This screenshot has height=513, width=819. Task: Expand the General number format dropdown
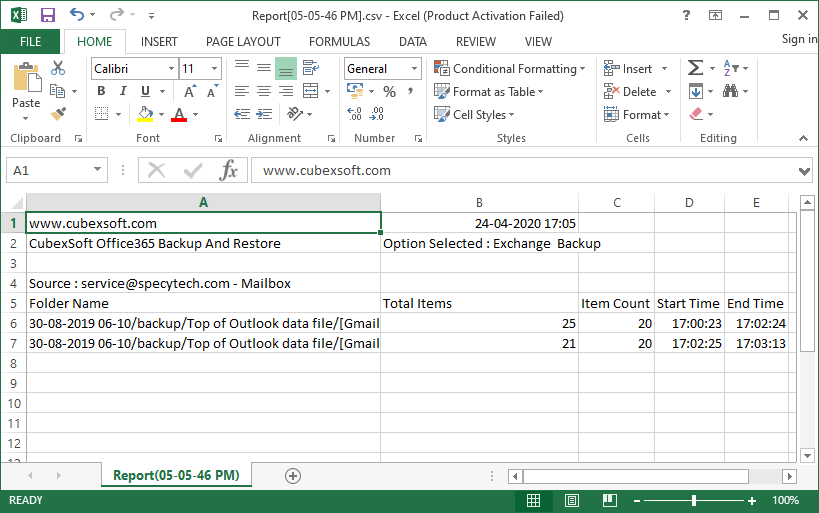(x=414, y=69)
